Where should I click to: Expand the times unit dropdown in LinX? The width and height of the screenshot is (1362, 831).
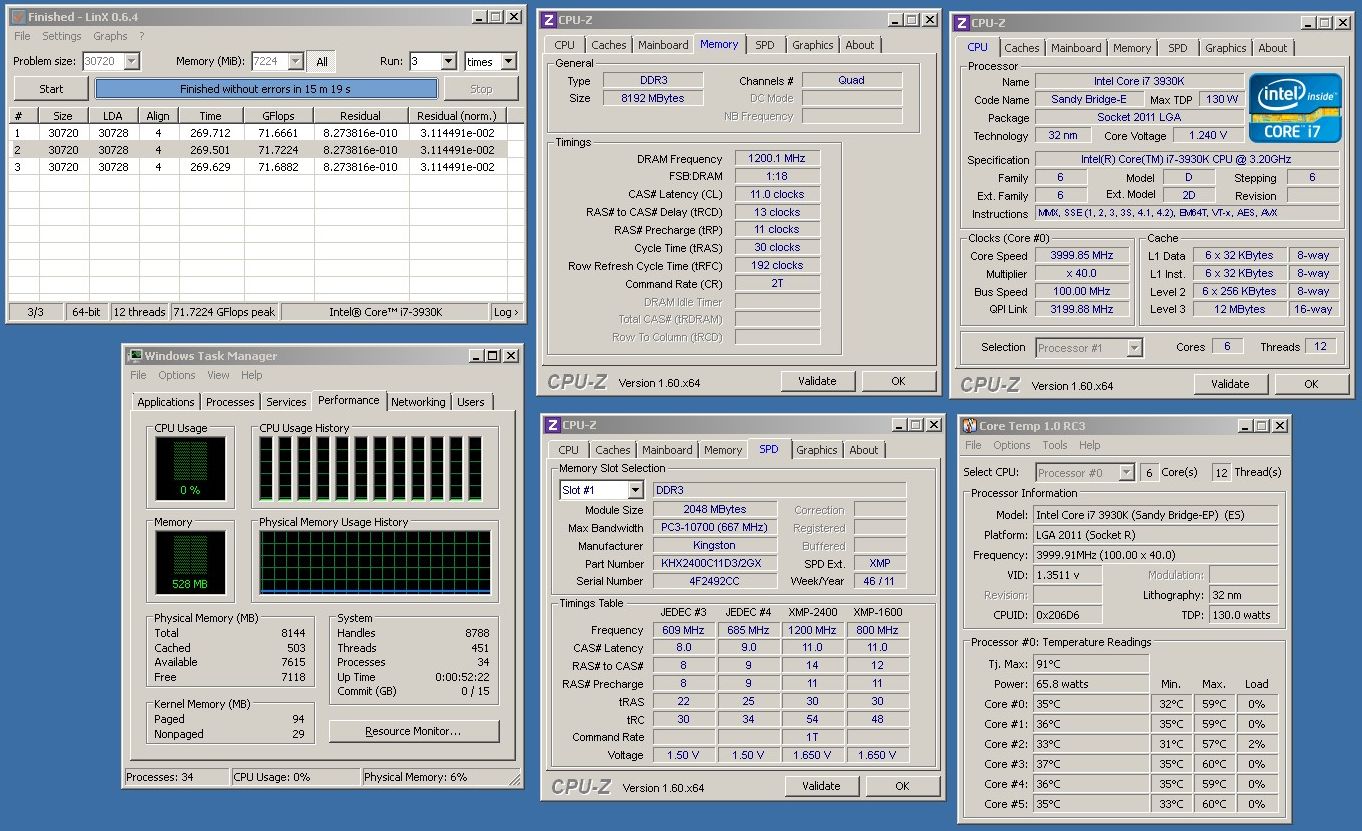(508, 62)
